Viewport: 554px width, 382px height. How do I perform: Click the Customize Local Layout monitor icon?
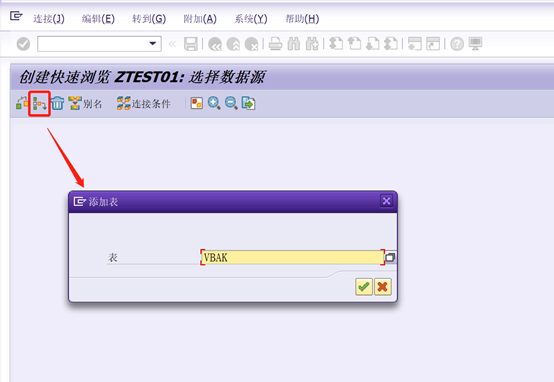click(x=475, y=44)
